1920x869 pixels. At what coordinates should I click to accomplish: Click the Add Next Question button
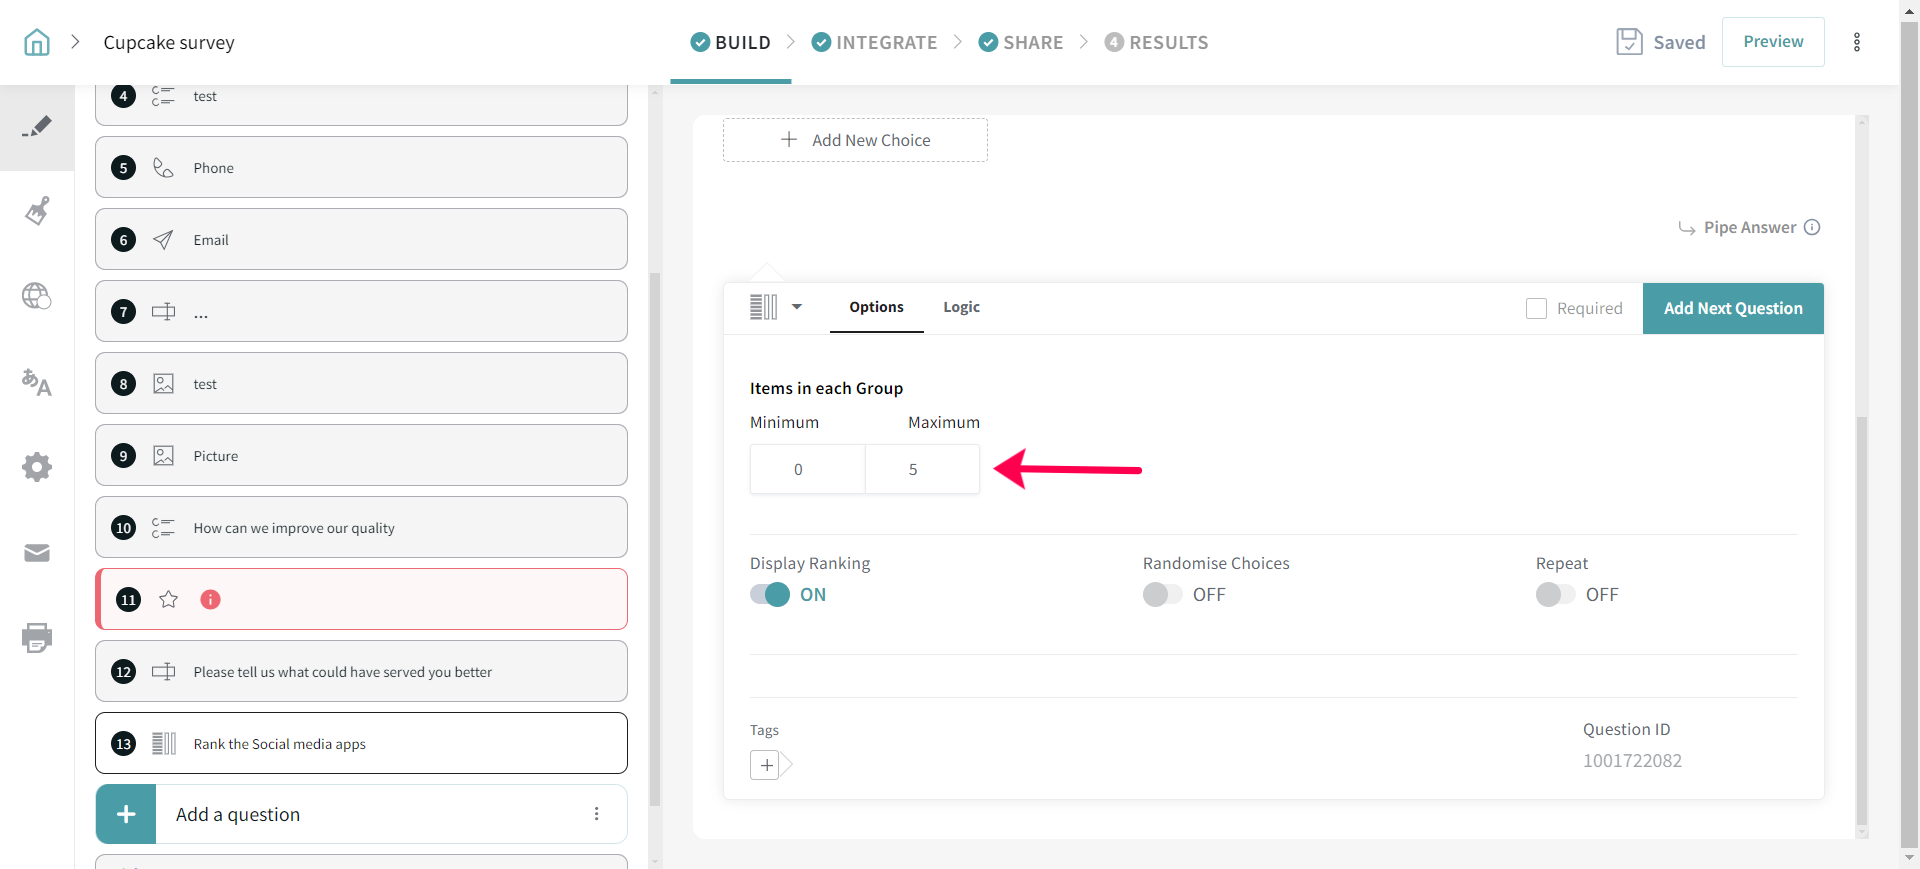1733,308
